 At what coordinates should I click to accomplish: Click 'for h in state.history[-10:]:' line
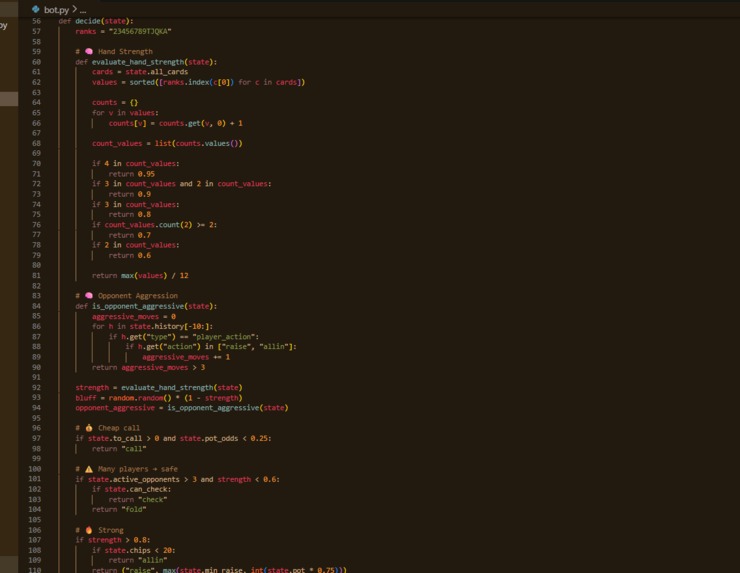[x=152, y=327]
